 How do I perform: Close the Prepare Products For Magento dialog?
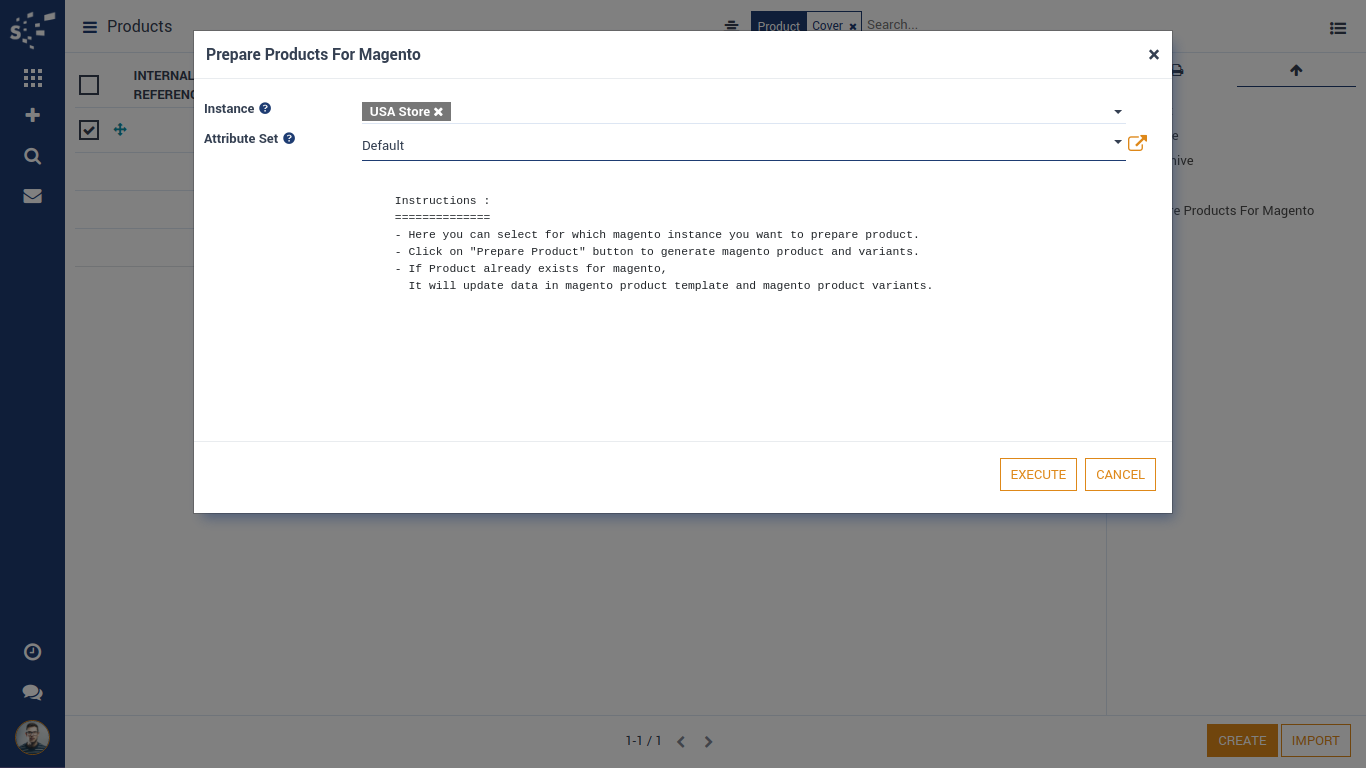click(x=1153, y=55)
